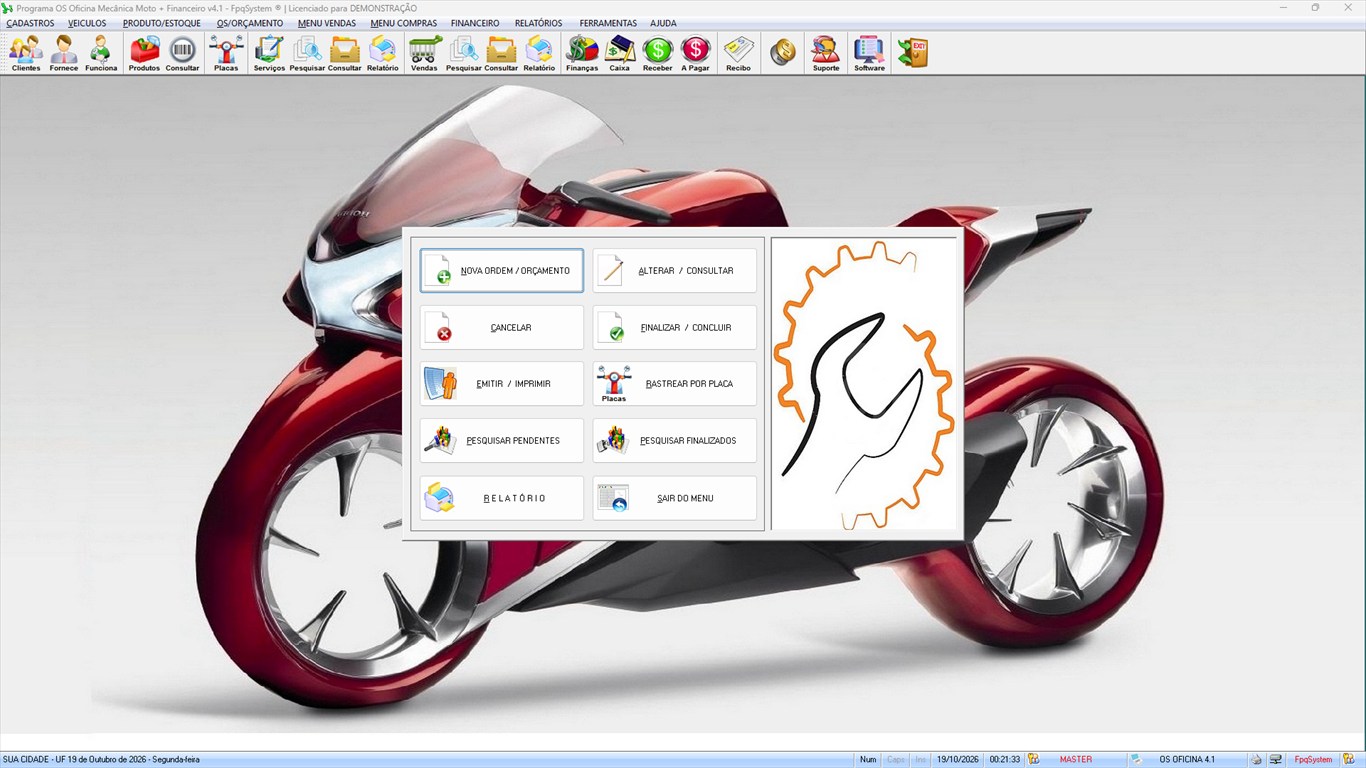The width and height of the screenshot is (1366, 768).
Task: Open the Suporte support icon
Action: pos(826,53)
